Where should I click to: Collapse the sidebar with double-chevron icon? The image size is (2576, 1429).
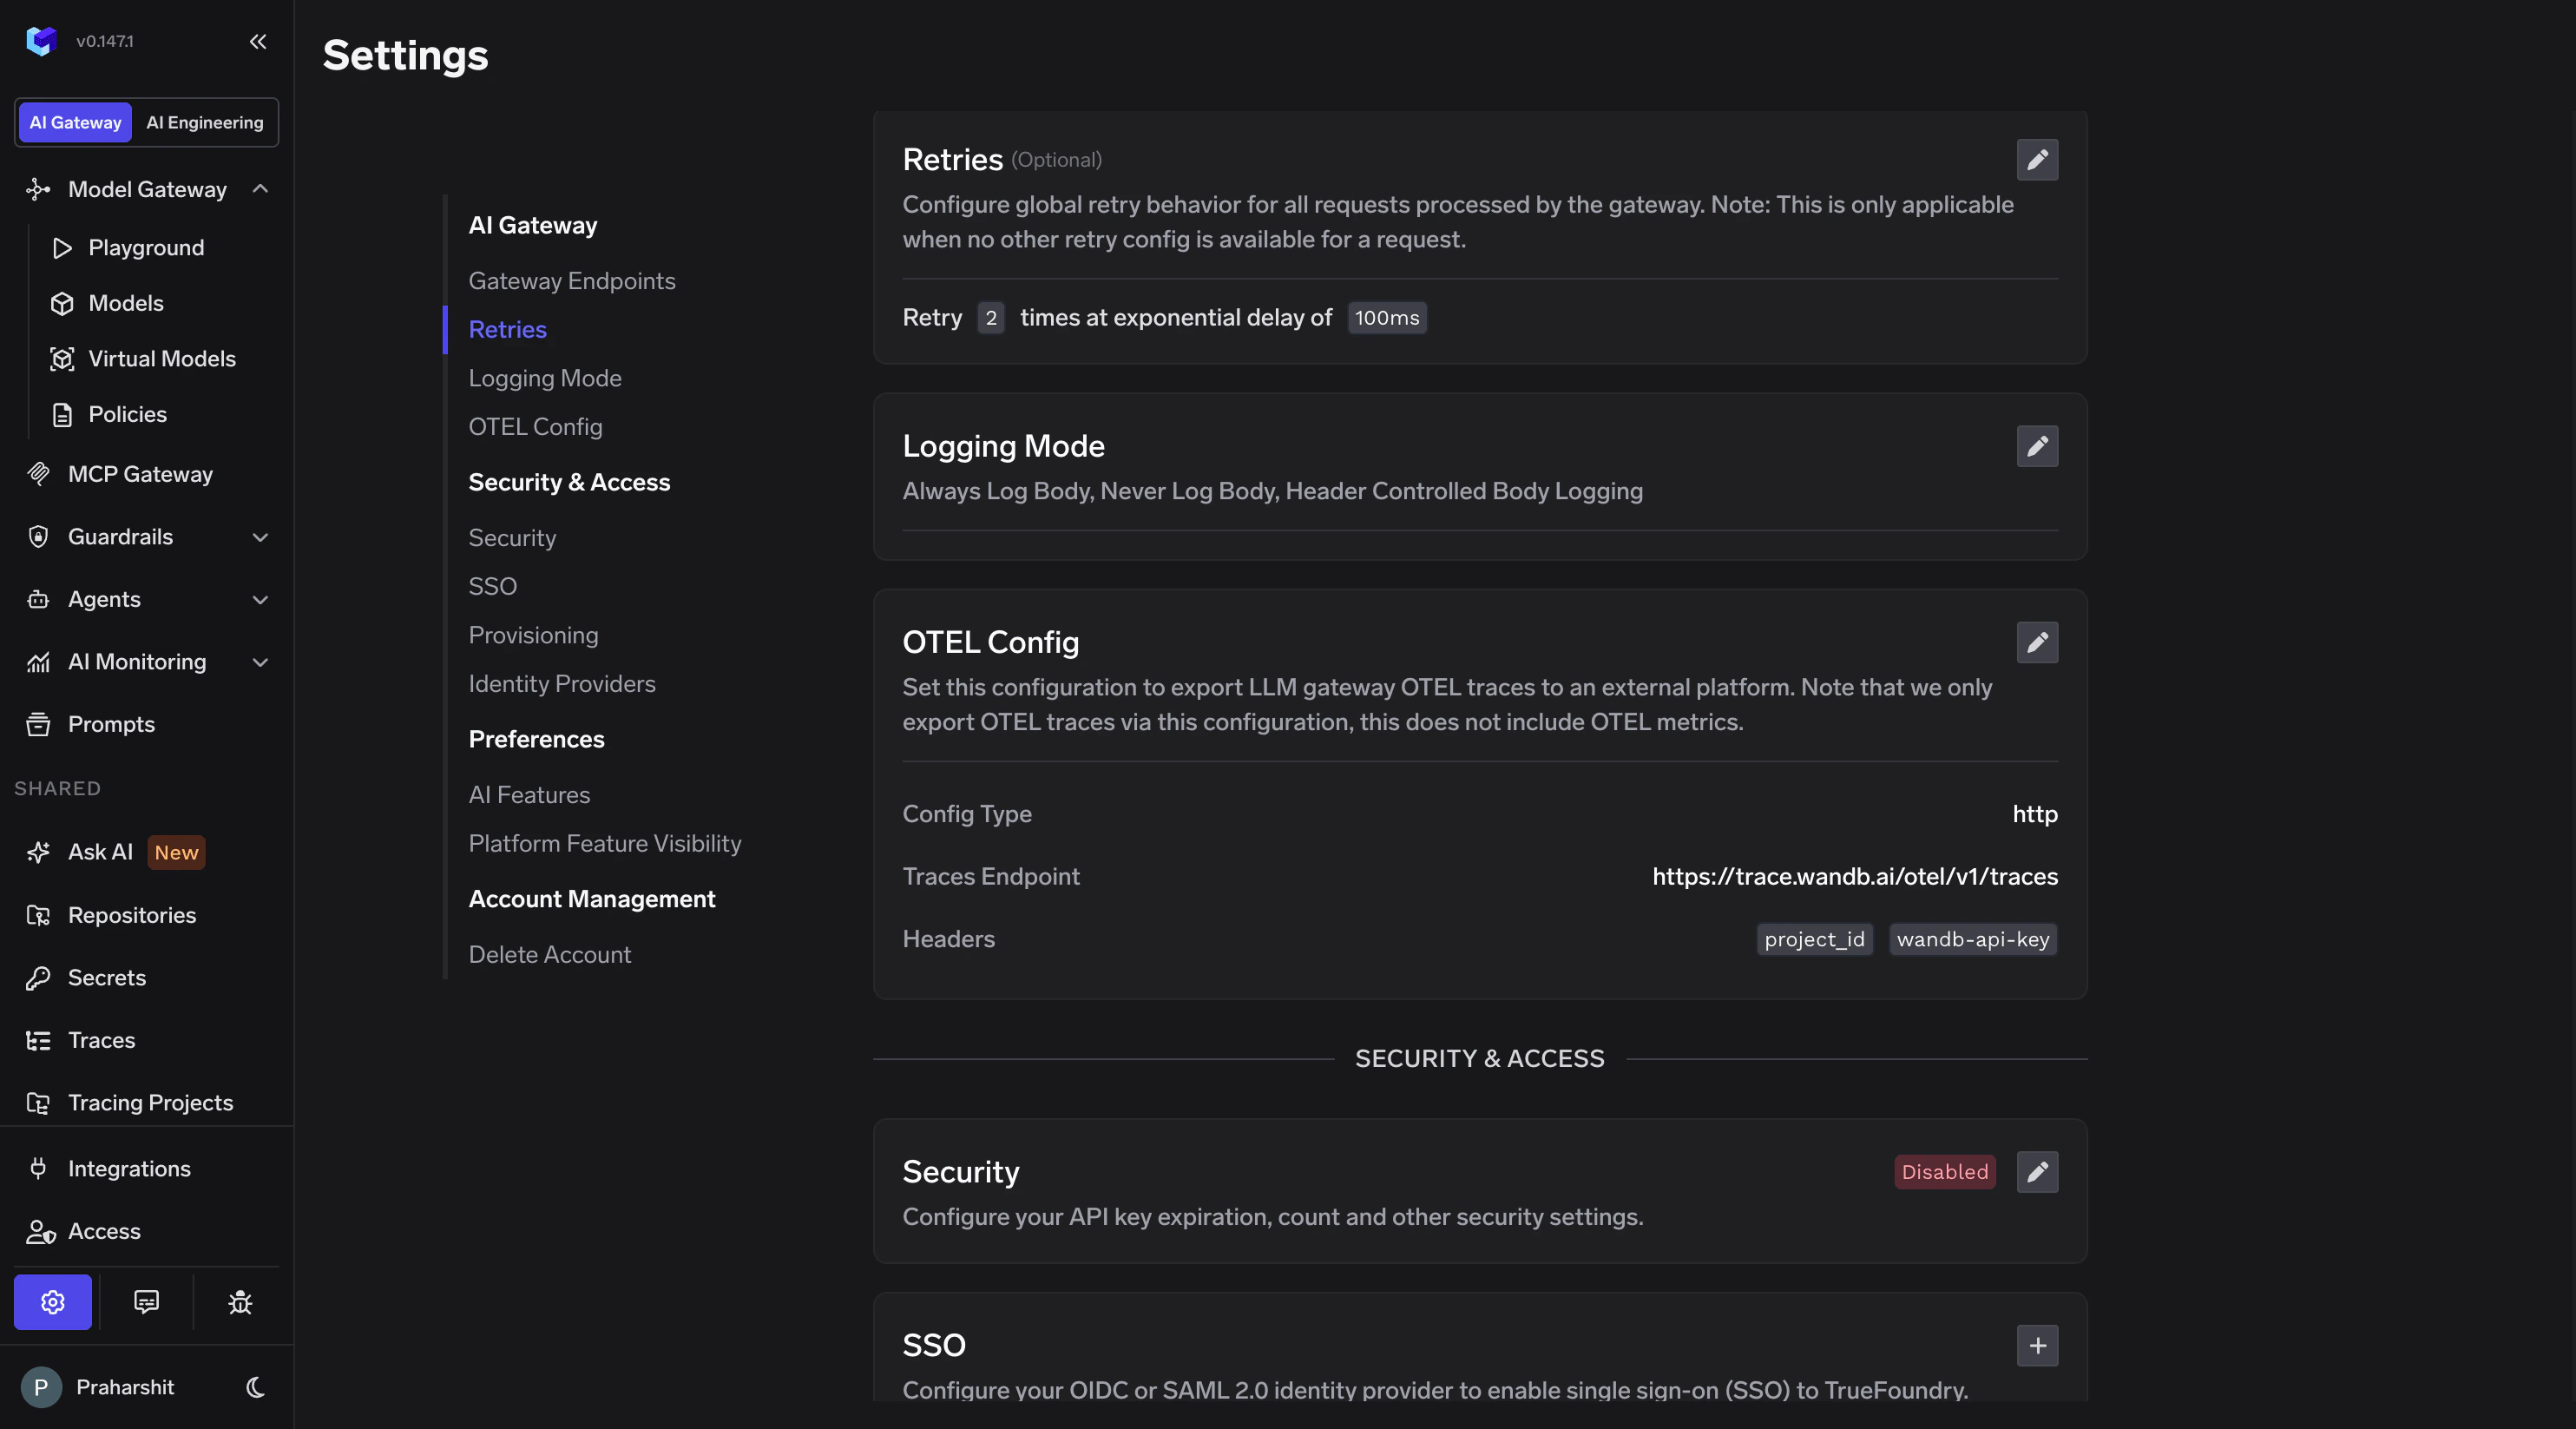coord(258,41)
